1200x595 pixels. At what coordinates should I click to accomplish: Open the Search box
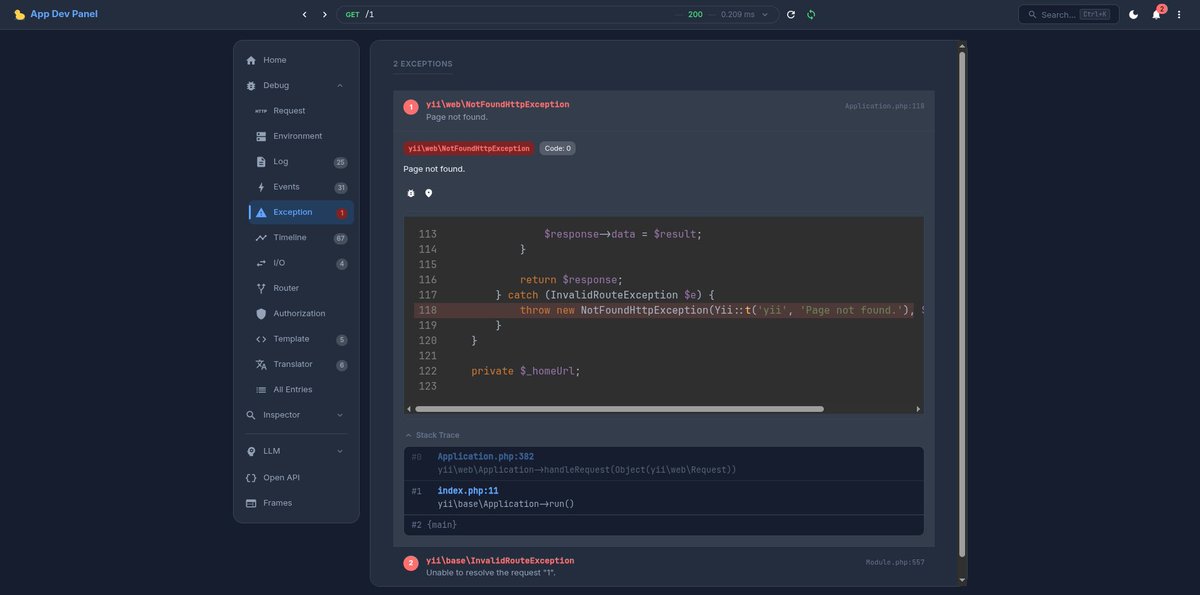(1067, 14)
